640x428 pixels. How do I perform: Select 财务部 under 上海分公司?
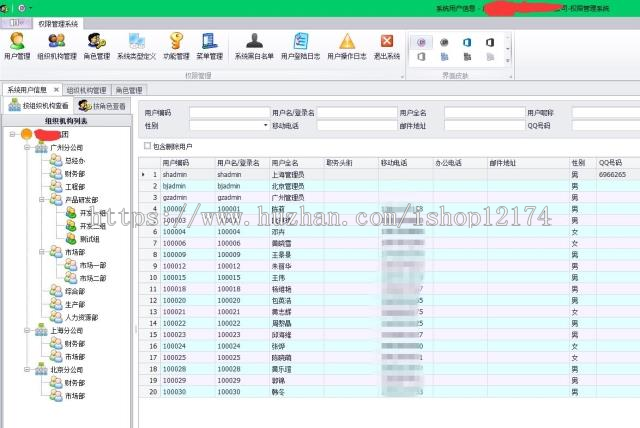(x=75, y=343)
